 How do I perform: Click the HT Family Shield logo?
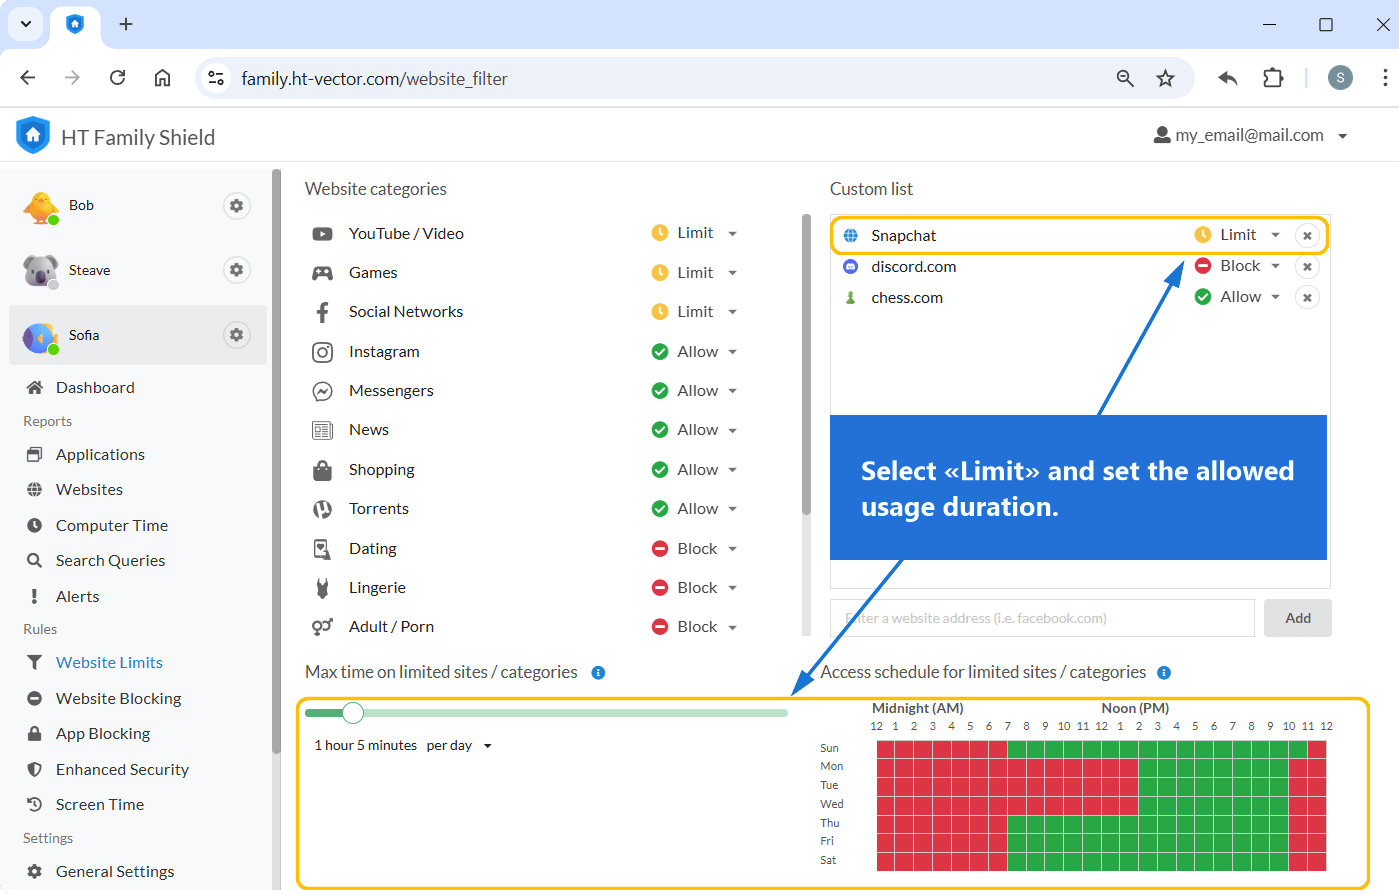click(x=33, y=135)
